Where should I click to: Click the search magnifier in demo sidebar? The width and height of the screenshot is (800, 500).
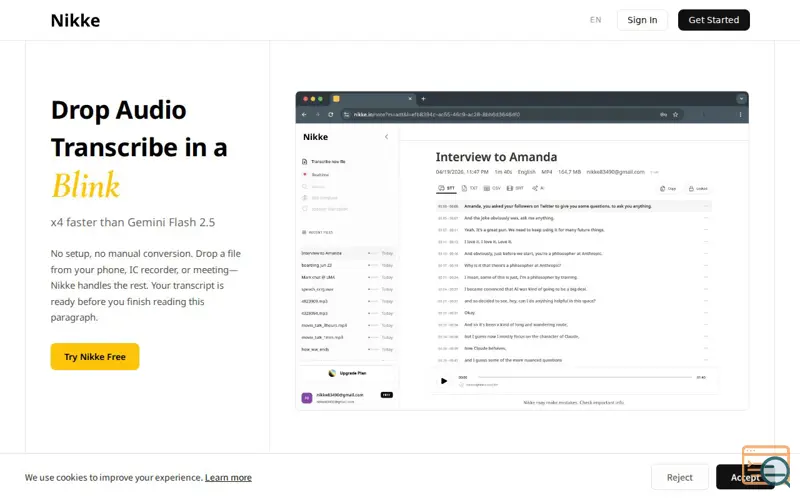click(x=305, y=186)
